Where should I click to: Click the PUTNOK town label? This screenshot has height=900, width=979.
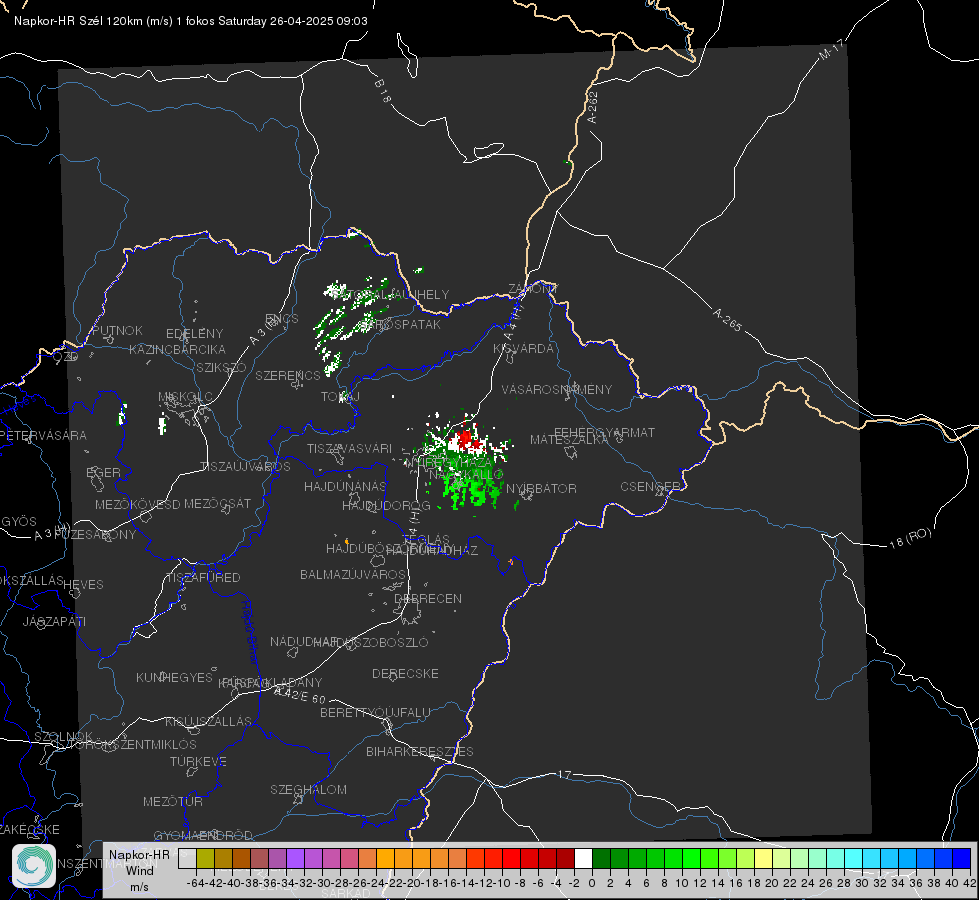pyautogui.click(x=117, y=330)
